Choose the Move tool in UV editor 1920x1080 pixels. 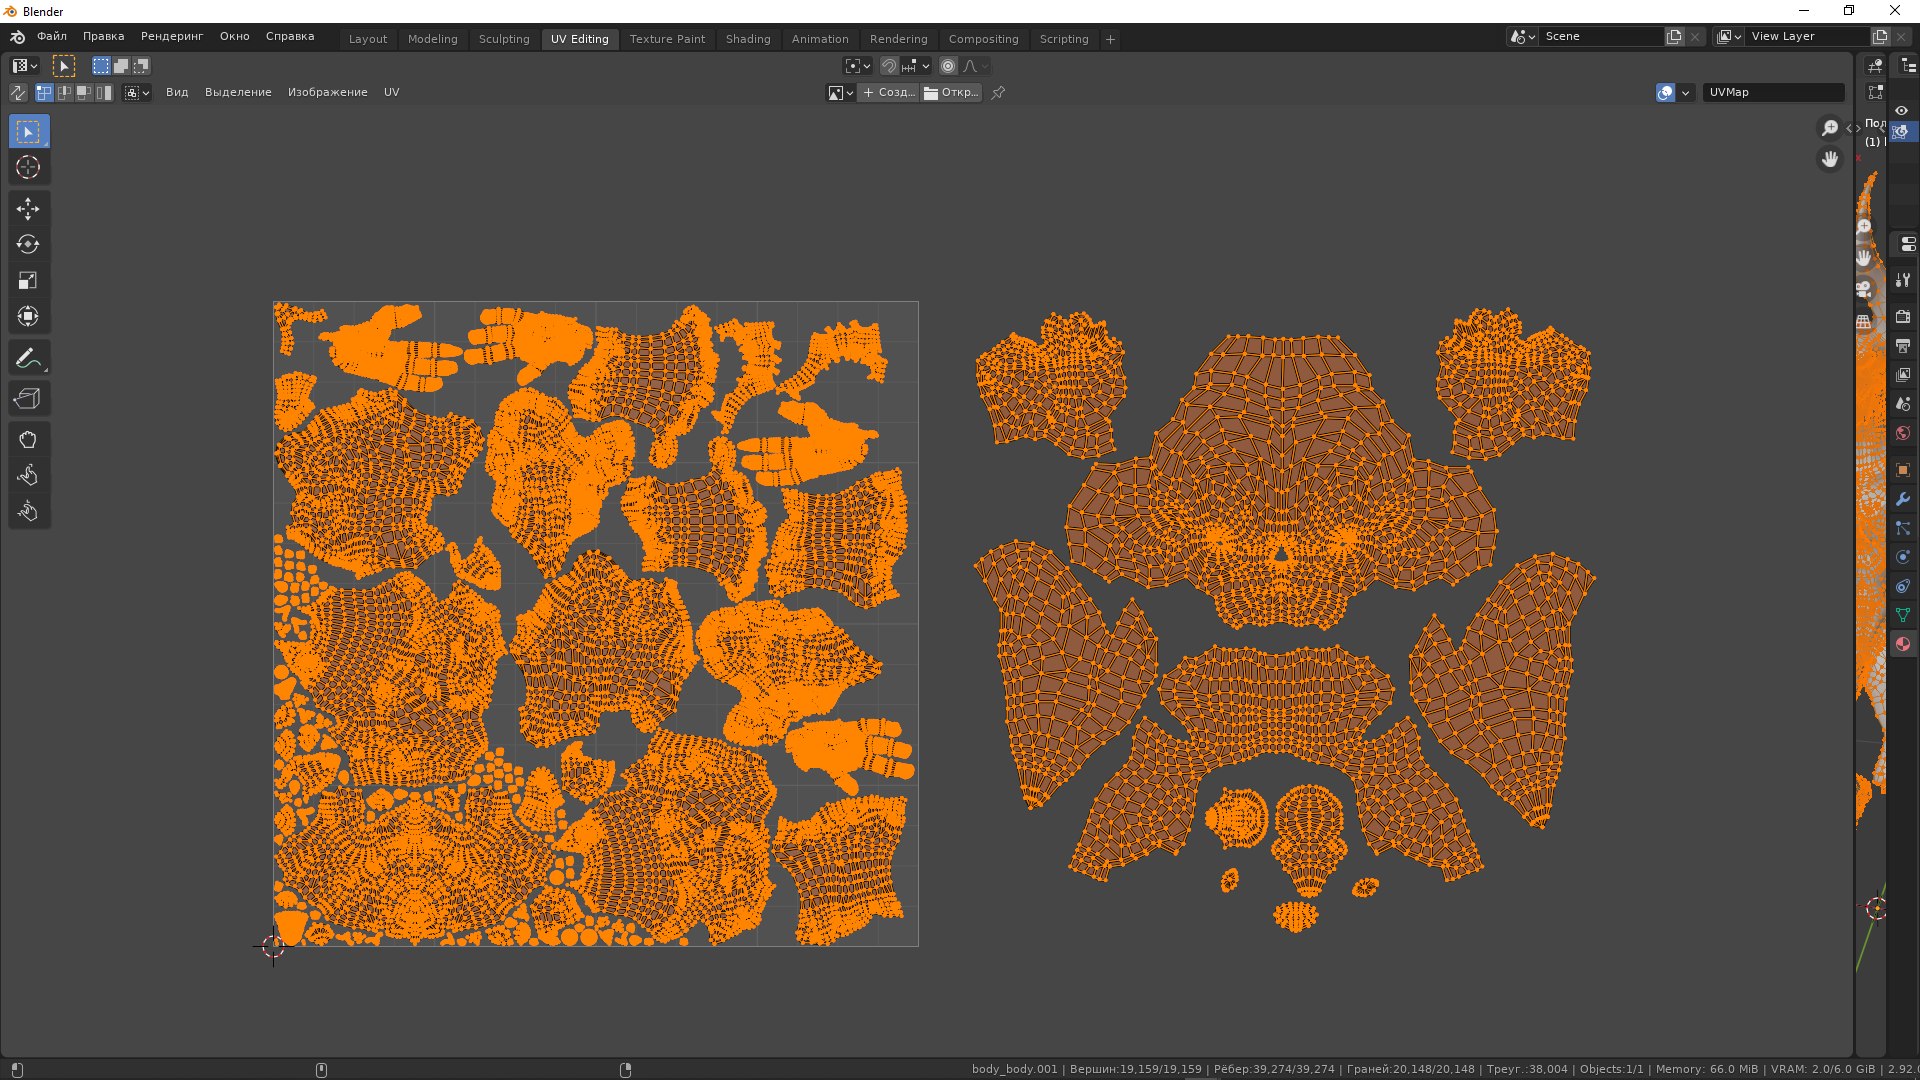click(x=28, y=208)
